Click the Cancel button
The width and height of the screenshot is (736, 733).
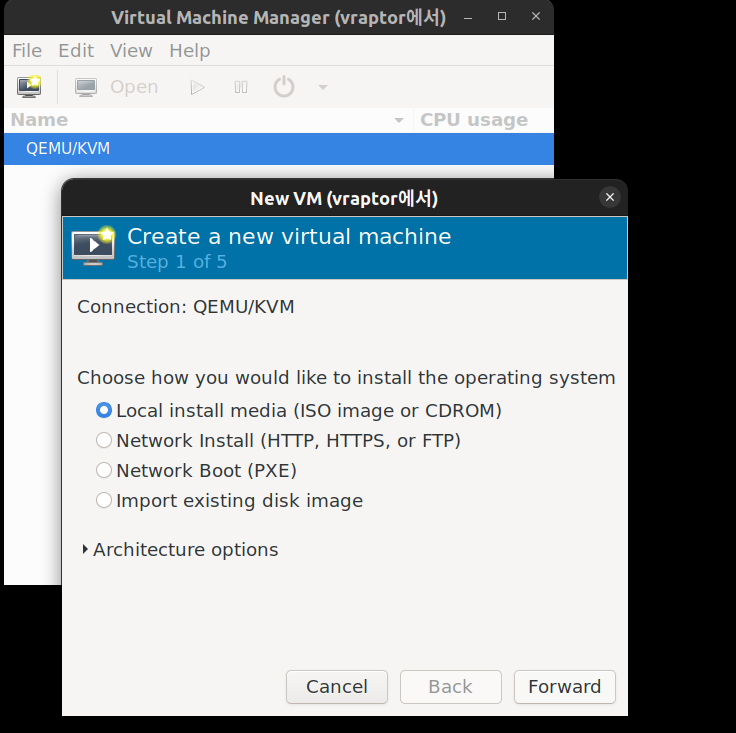point(337,687)
